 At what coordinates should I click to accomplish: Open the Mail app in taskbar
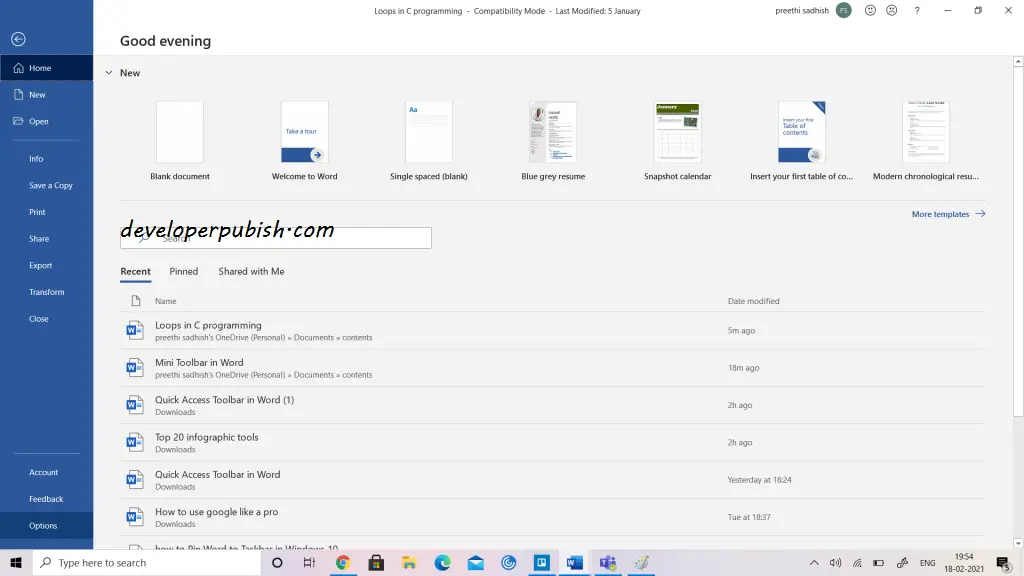[x=475, y=562]
